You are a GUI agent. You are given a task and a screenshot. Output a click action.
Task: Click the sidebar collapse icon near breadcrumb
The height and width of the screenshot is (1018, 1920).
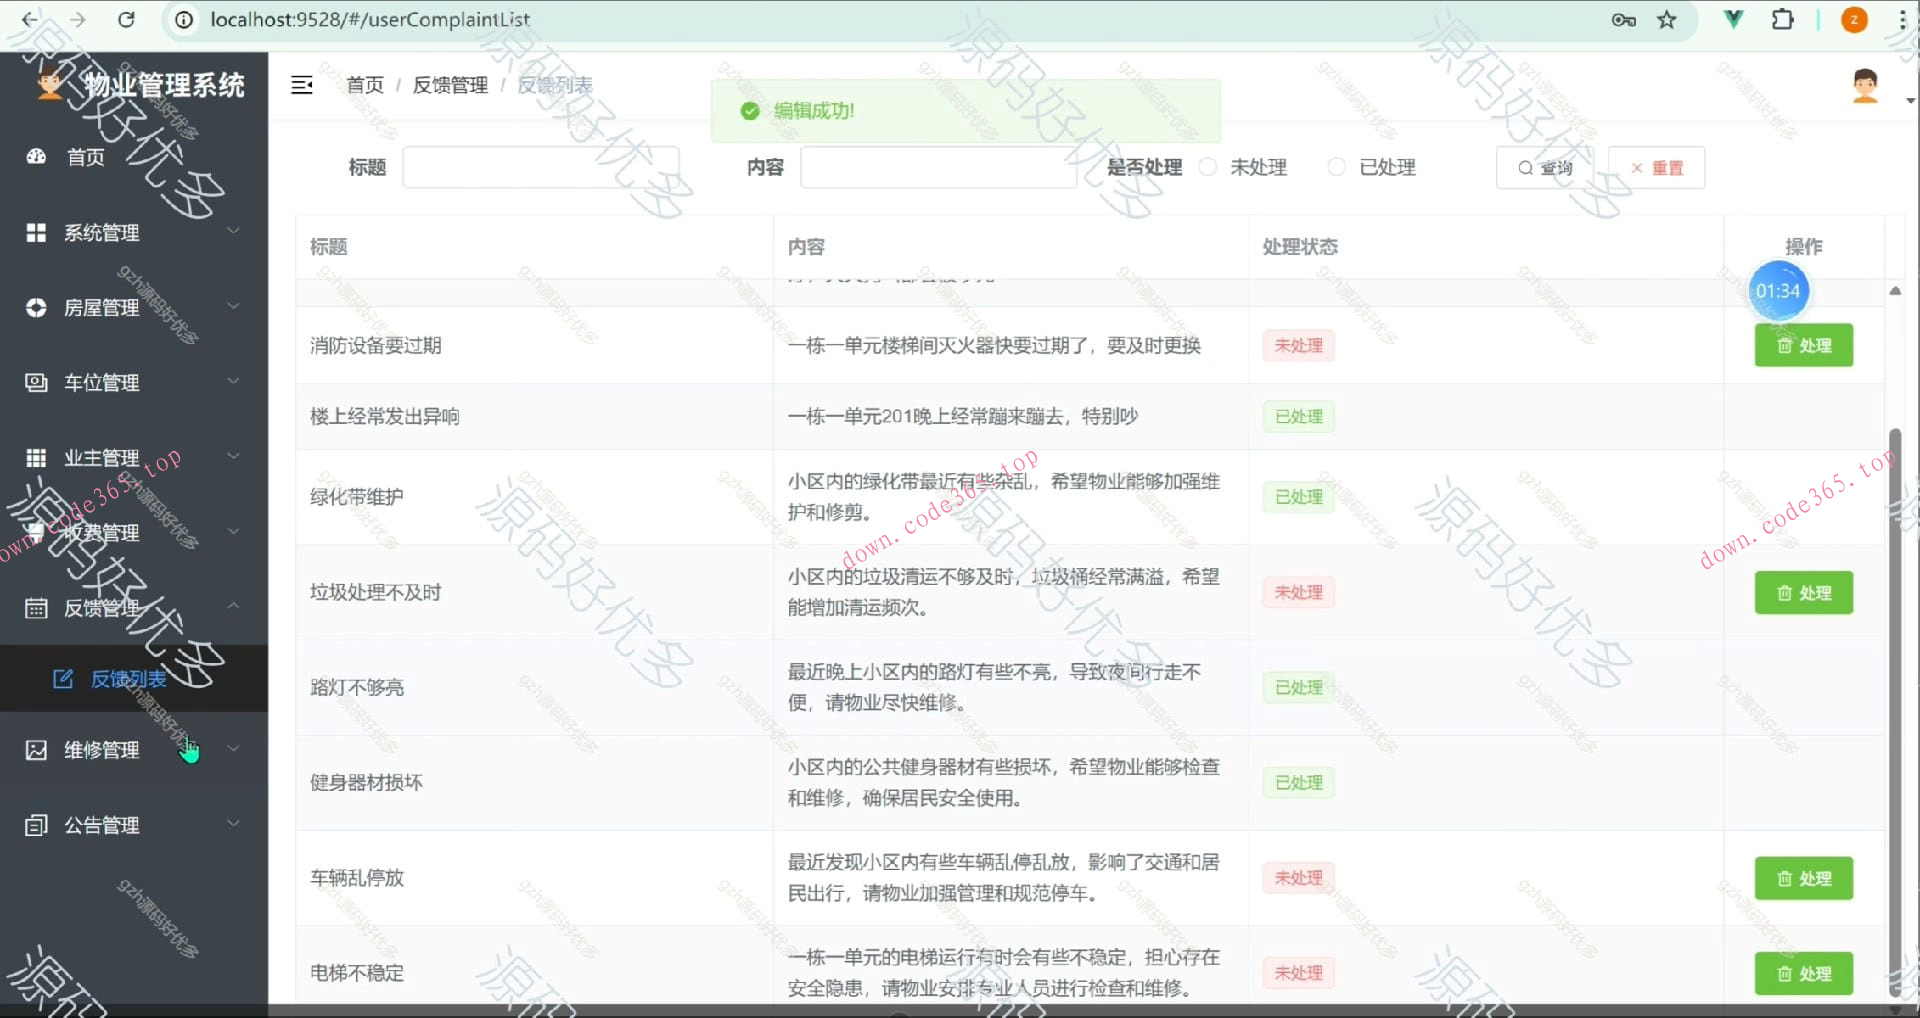(302, 85)
